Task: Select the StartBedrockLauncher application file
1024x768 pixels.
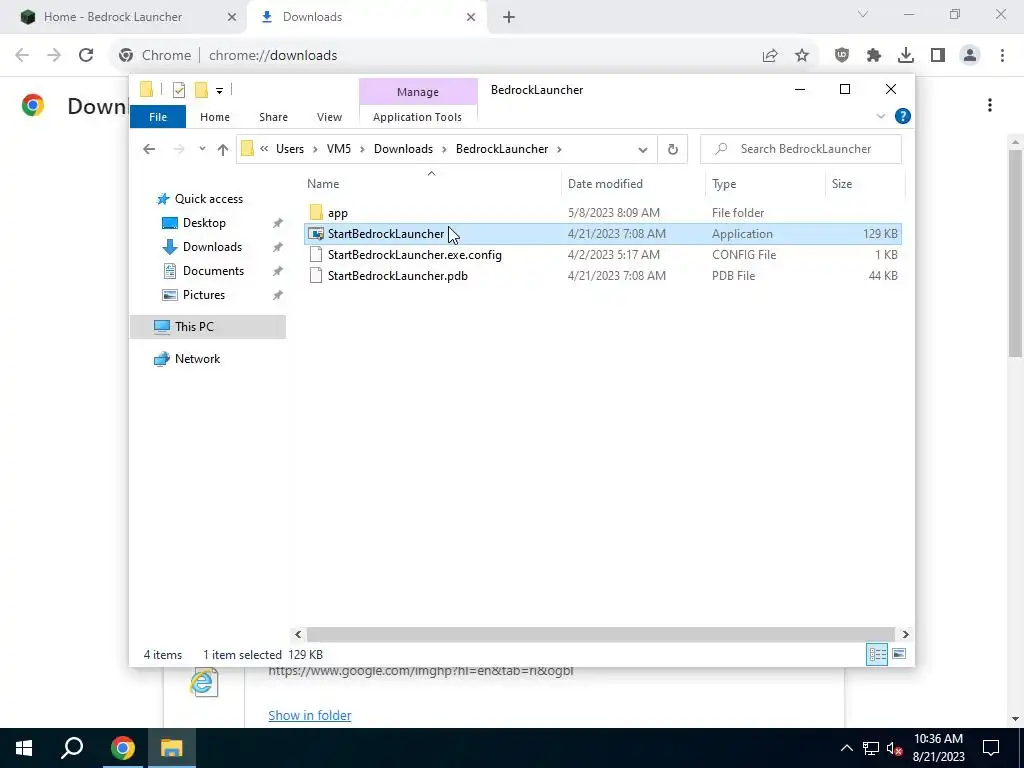Action: (x=603, y=234)
